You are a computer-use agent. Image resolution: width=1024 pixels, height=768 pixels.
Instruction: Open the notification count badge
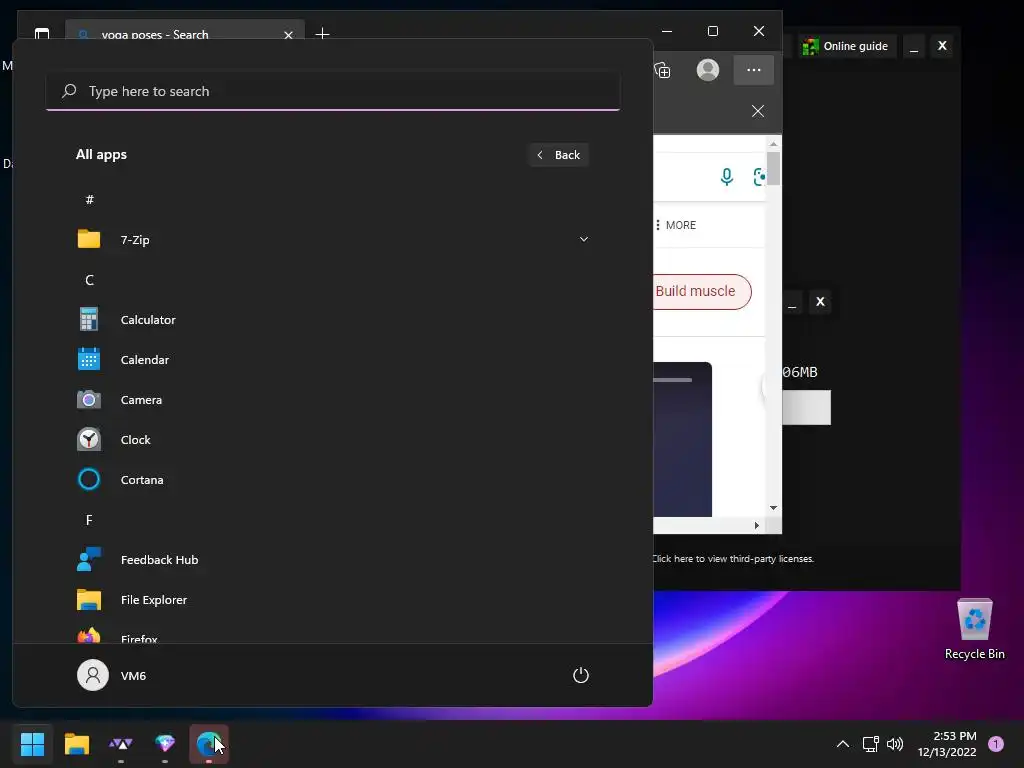996,744
